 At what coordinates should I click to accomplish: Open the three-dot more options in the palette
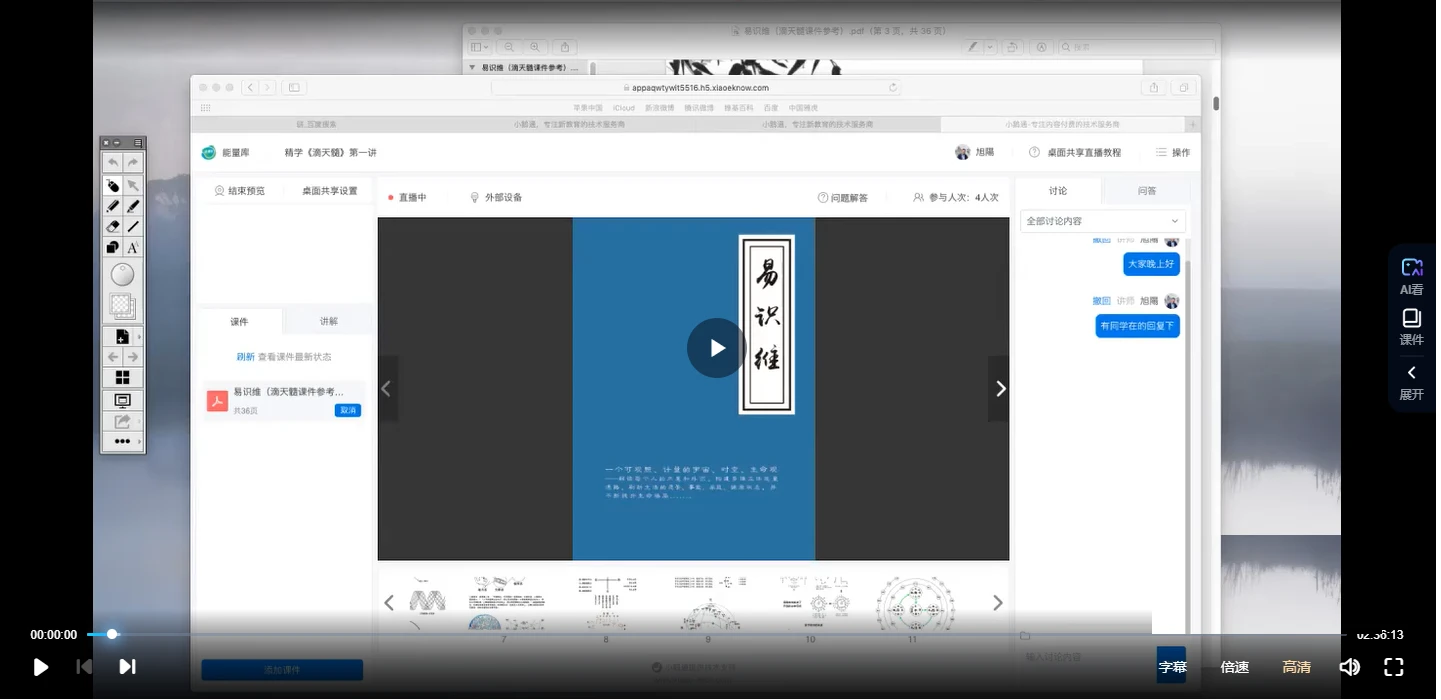tap(123, 442)
